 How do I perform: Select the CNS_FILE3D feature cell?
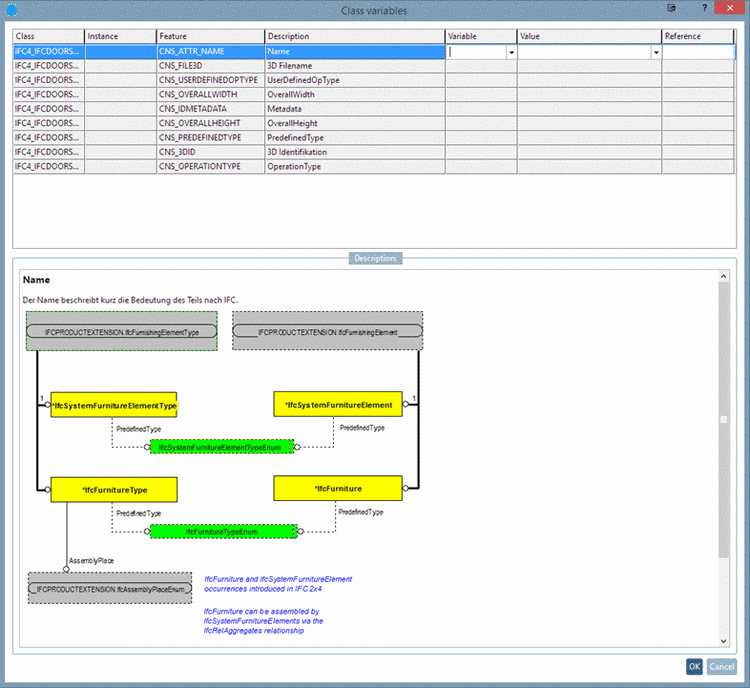pyautogui.click(x=210, y=66)
